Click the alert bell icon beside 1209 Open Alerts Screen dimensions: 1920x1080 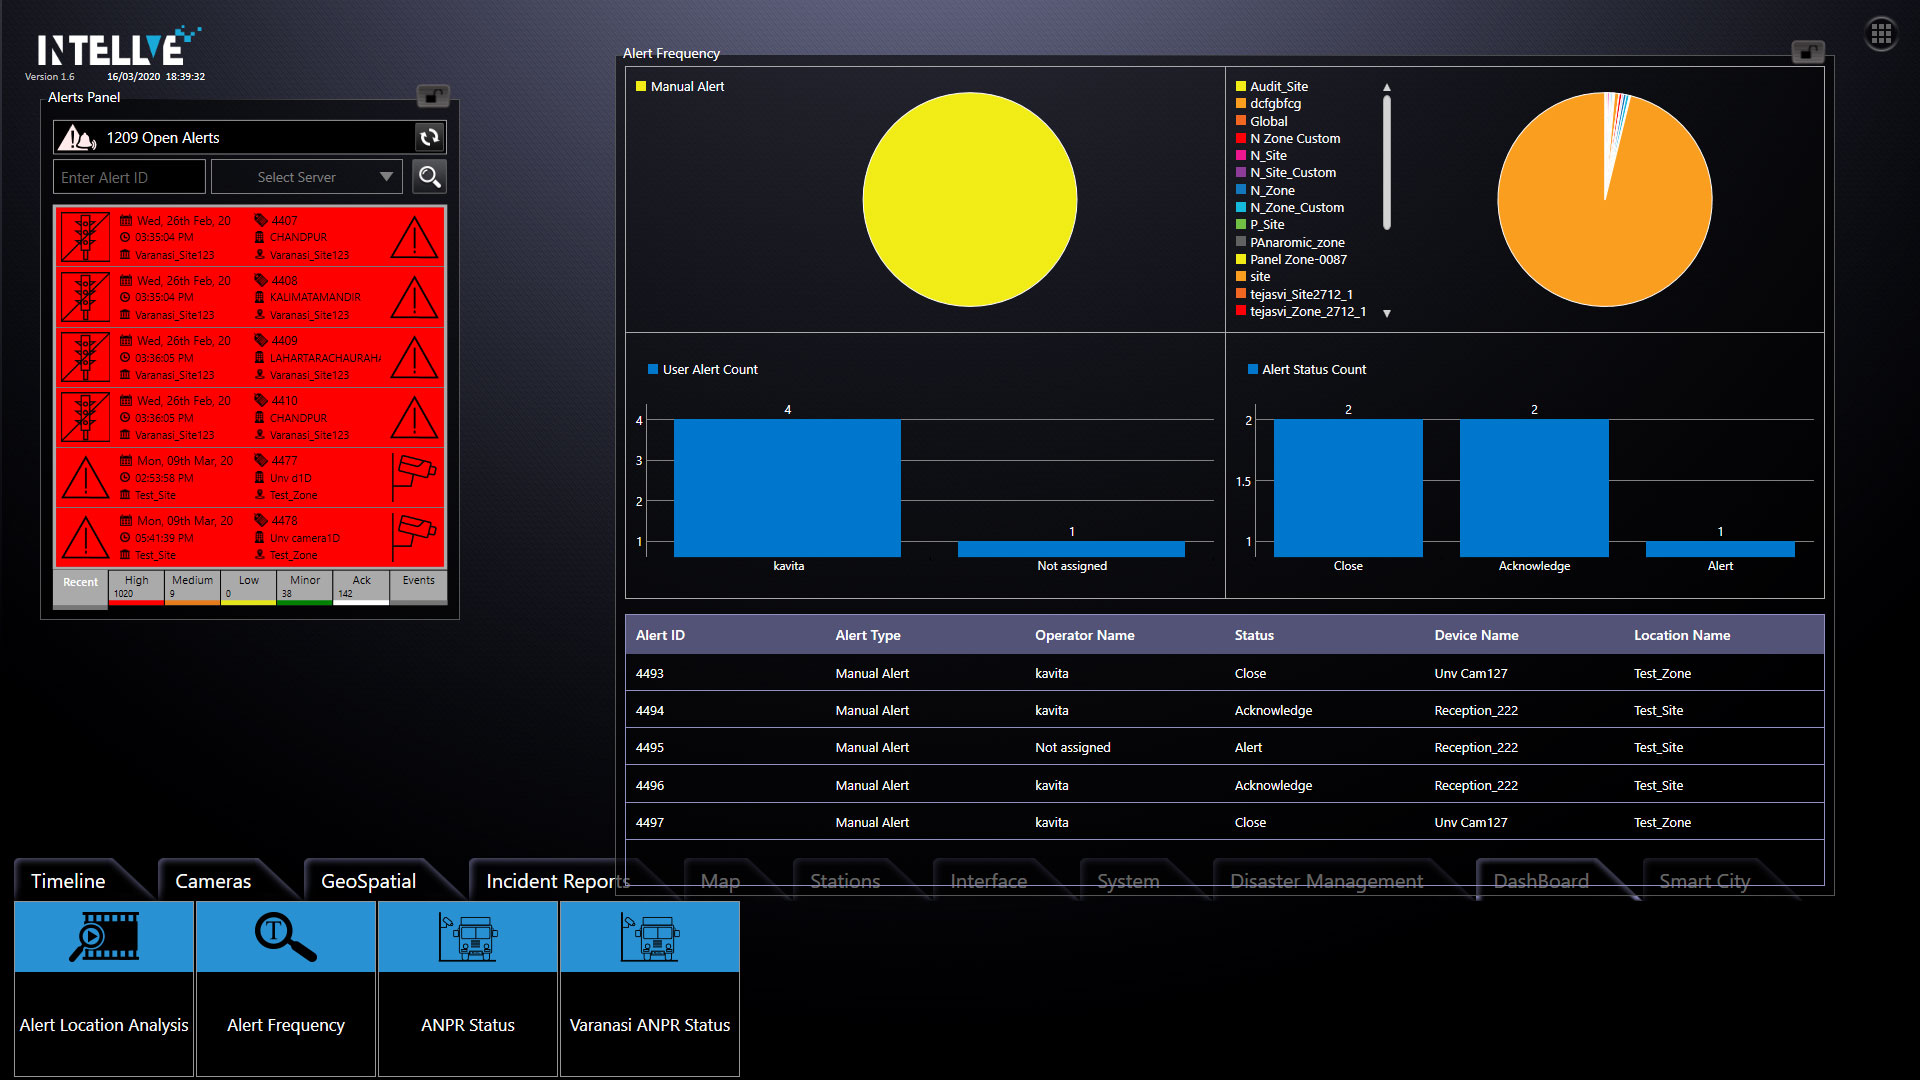tap(77, 137)
